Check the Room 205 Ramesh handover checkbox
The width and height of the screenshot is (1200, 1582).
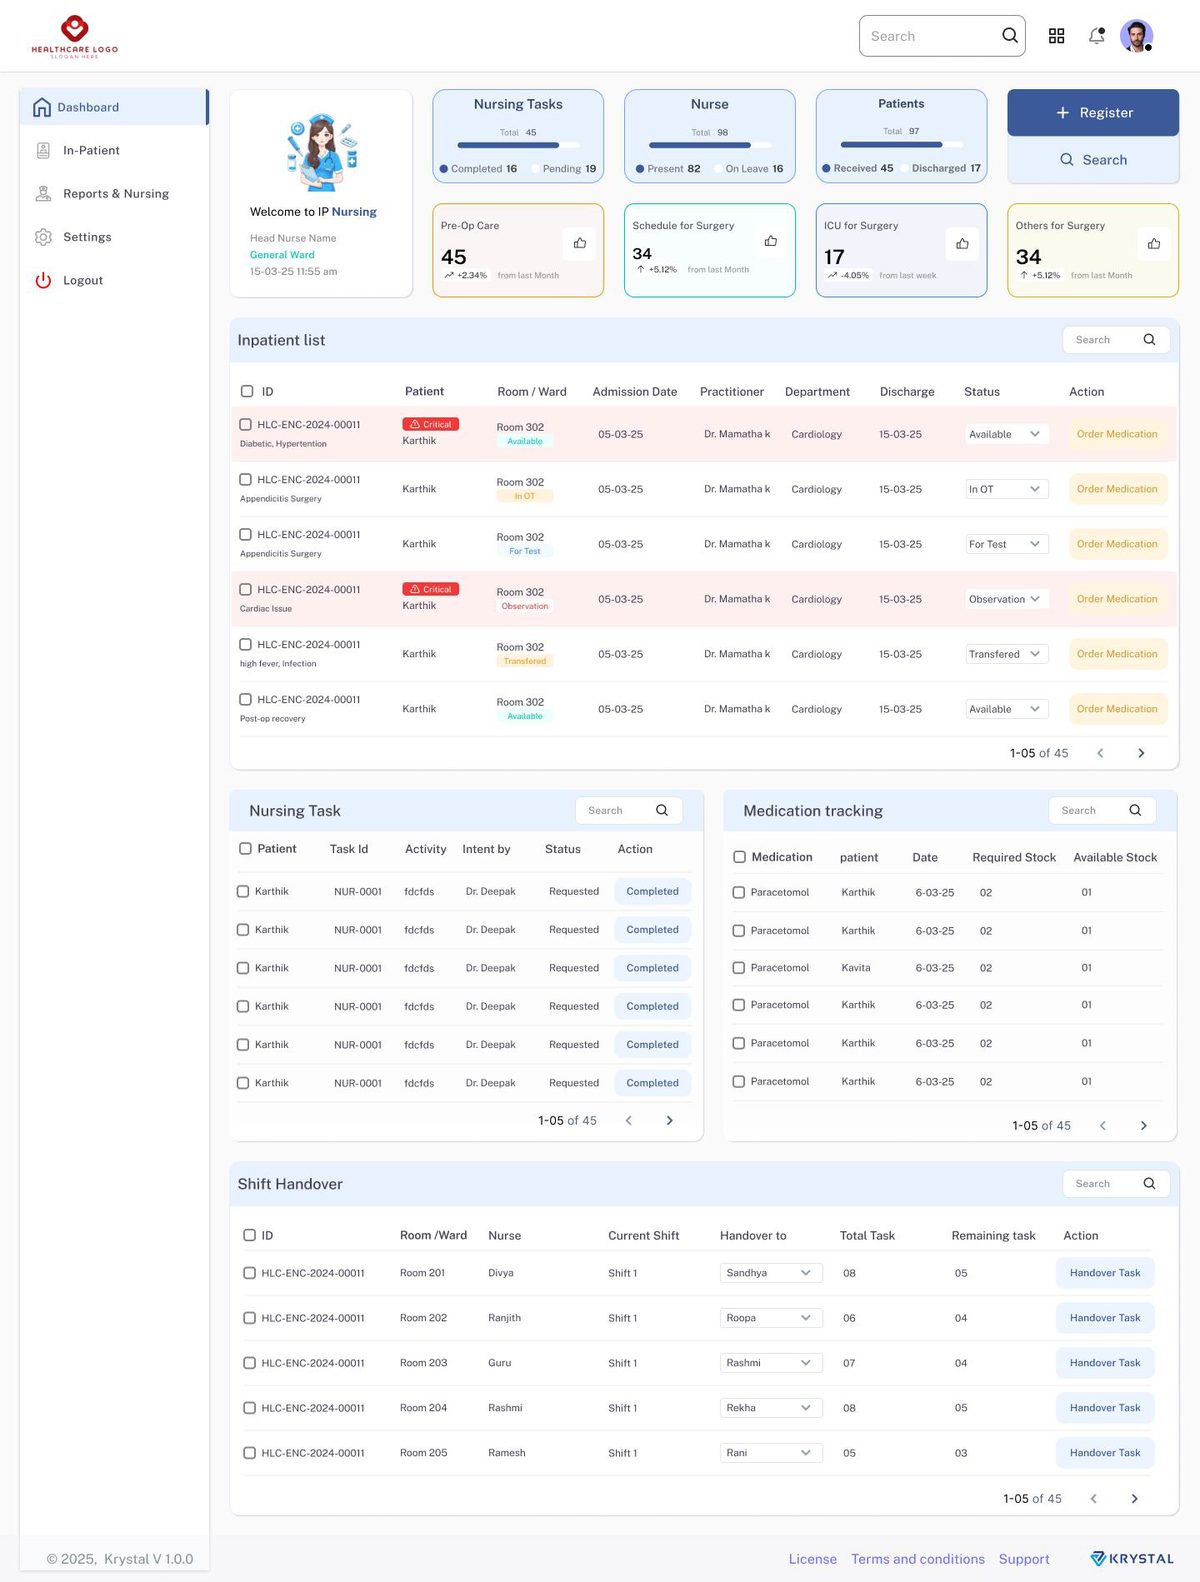click(x=249, y=1453)
